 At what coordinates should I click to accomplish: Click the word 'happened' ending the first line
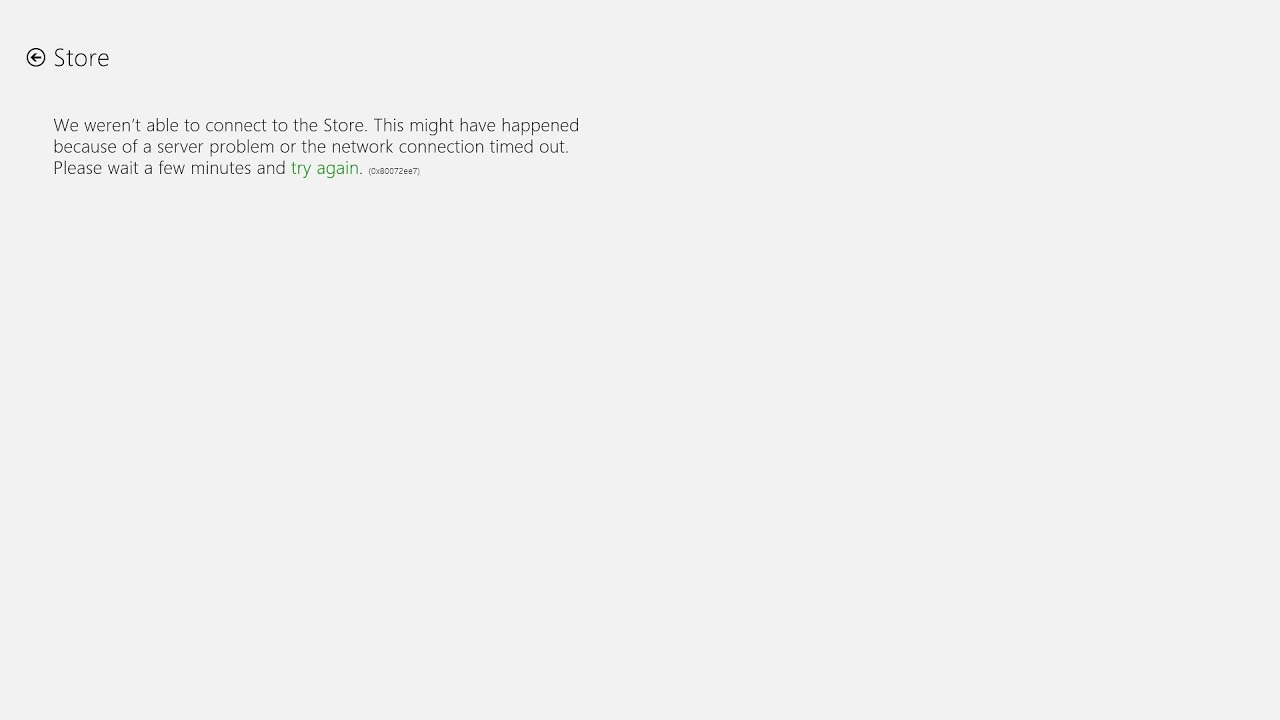(540, 126)
